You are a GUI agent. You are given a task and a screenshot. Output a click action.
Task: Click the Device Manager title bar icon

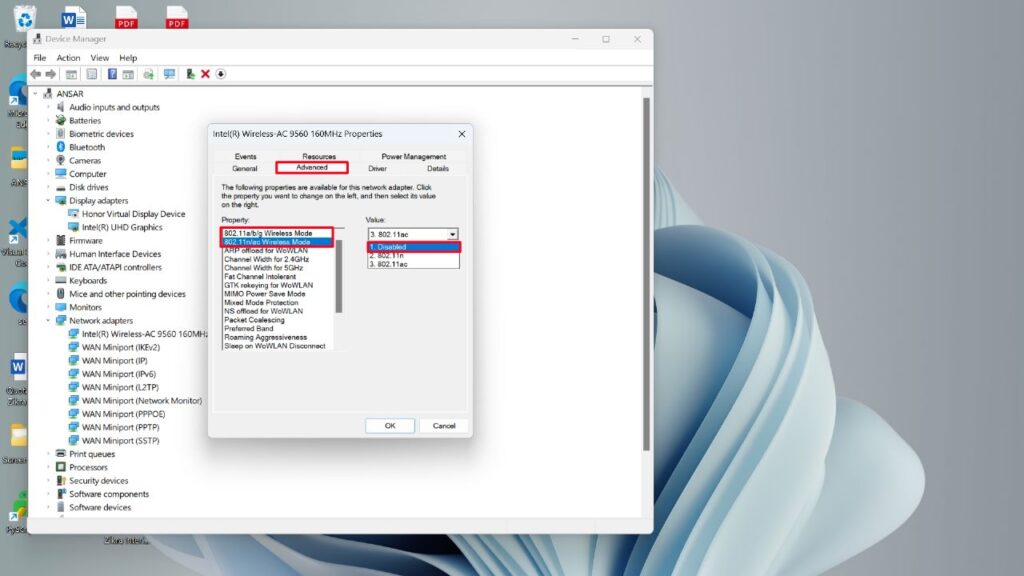click(x=37, y=39)
